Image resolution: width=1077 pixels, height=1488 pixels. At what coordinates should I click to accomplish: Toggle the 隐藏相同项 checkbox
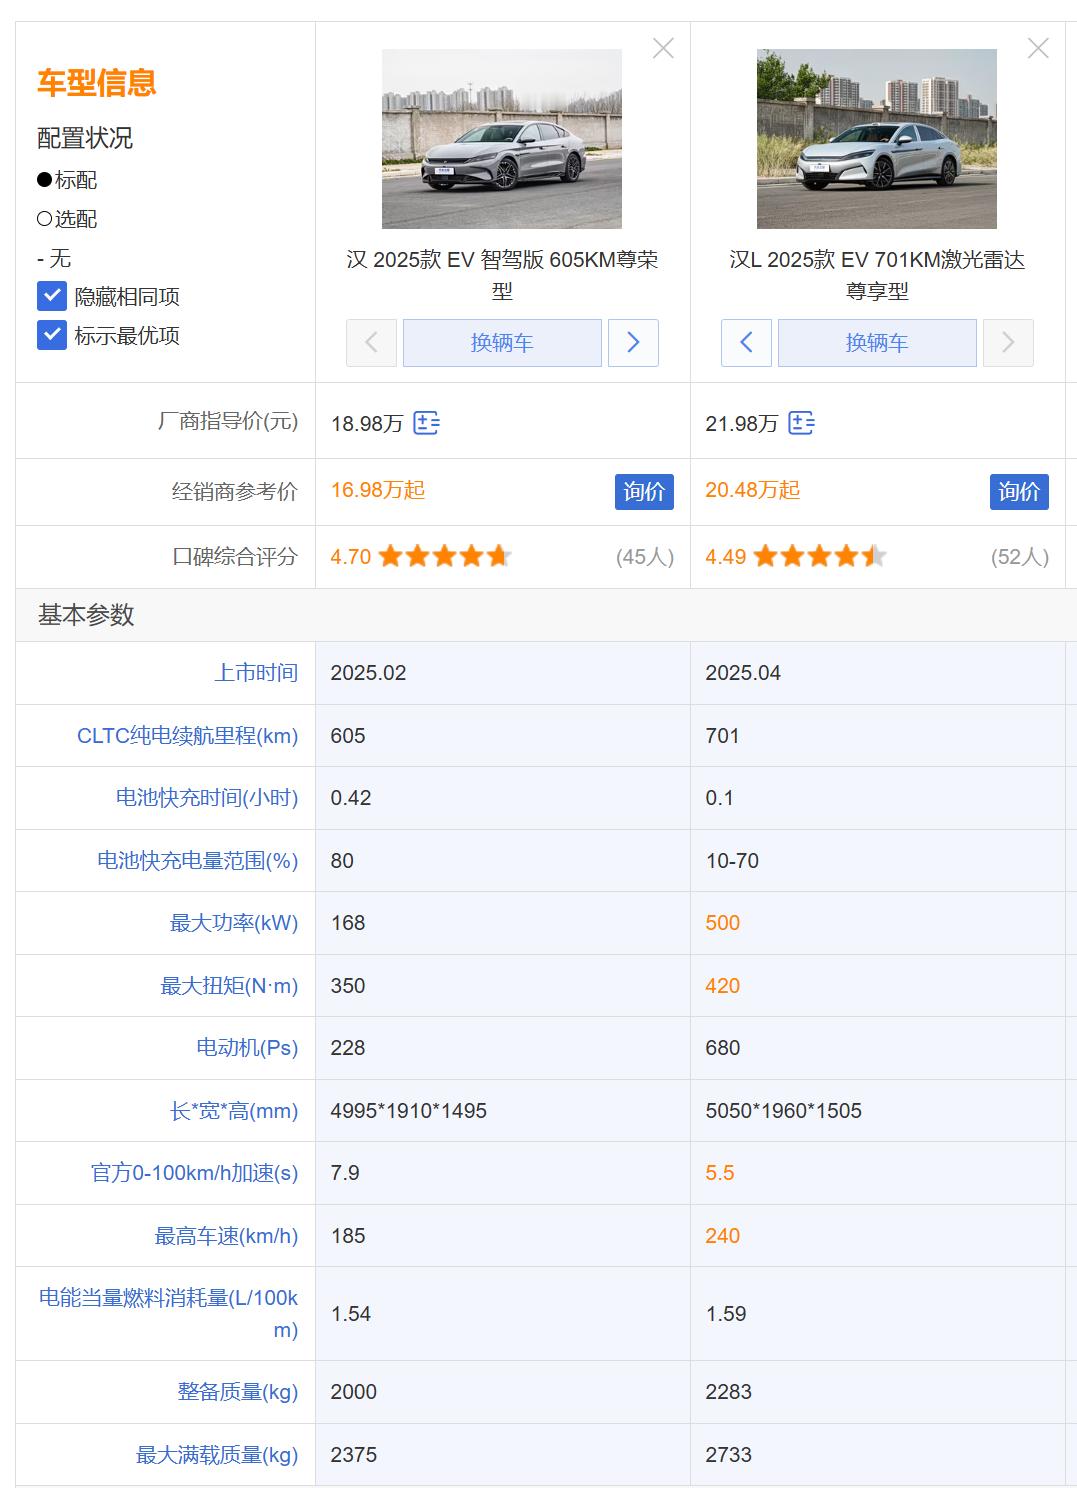click(x=52, y=296)
